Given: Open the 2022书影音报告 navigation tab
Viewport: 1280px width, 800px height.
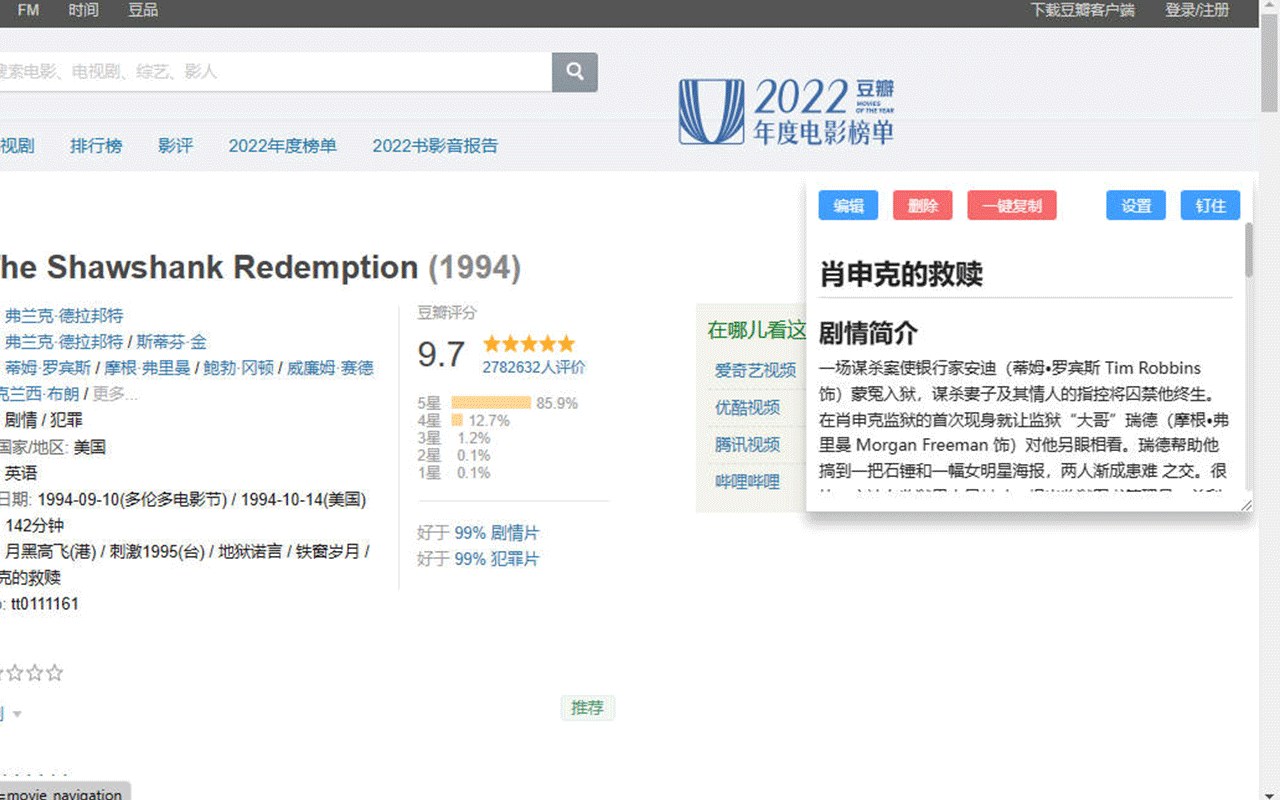Looking at the screenshot, I should (x=435, y=146).
